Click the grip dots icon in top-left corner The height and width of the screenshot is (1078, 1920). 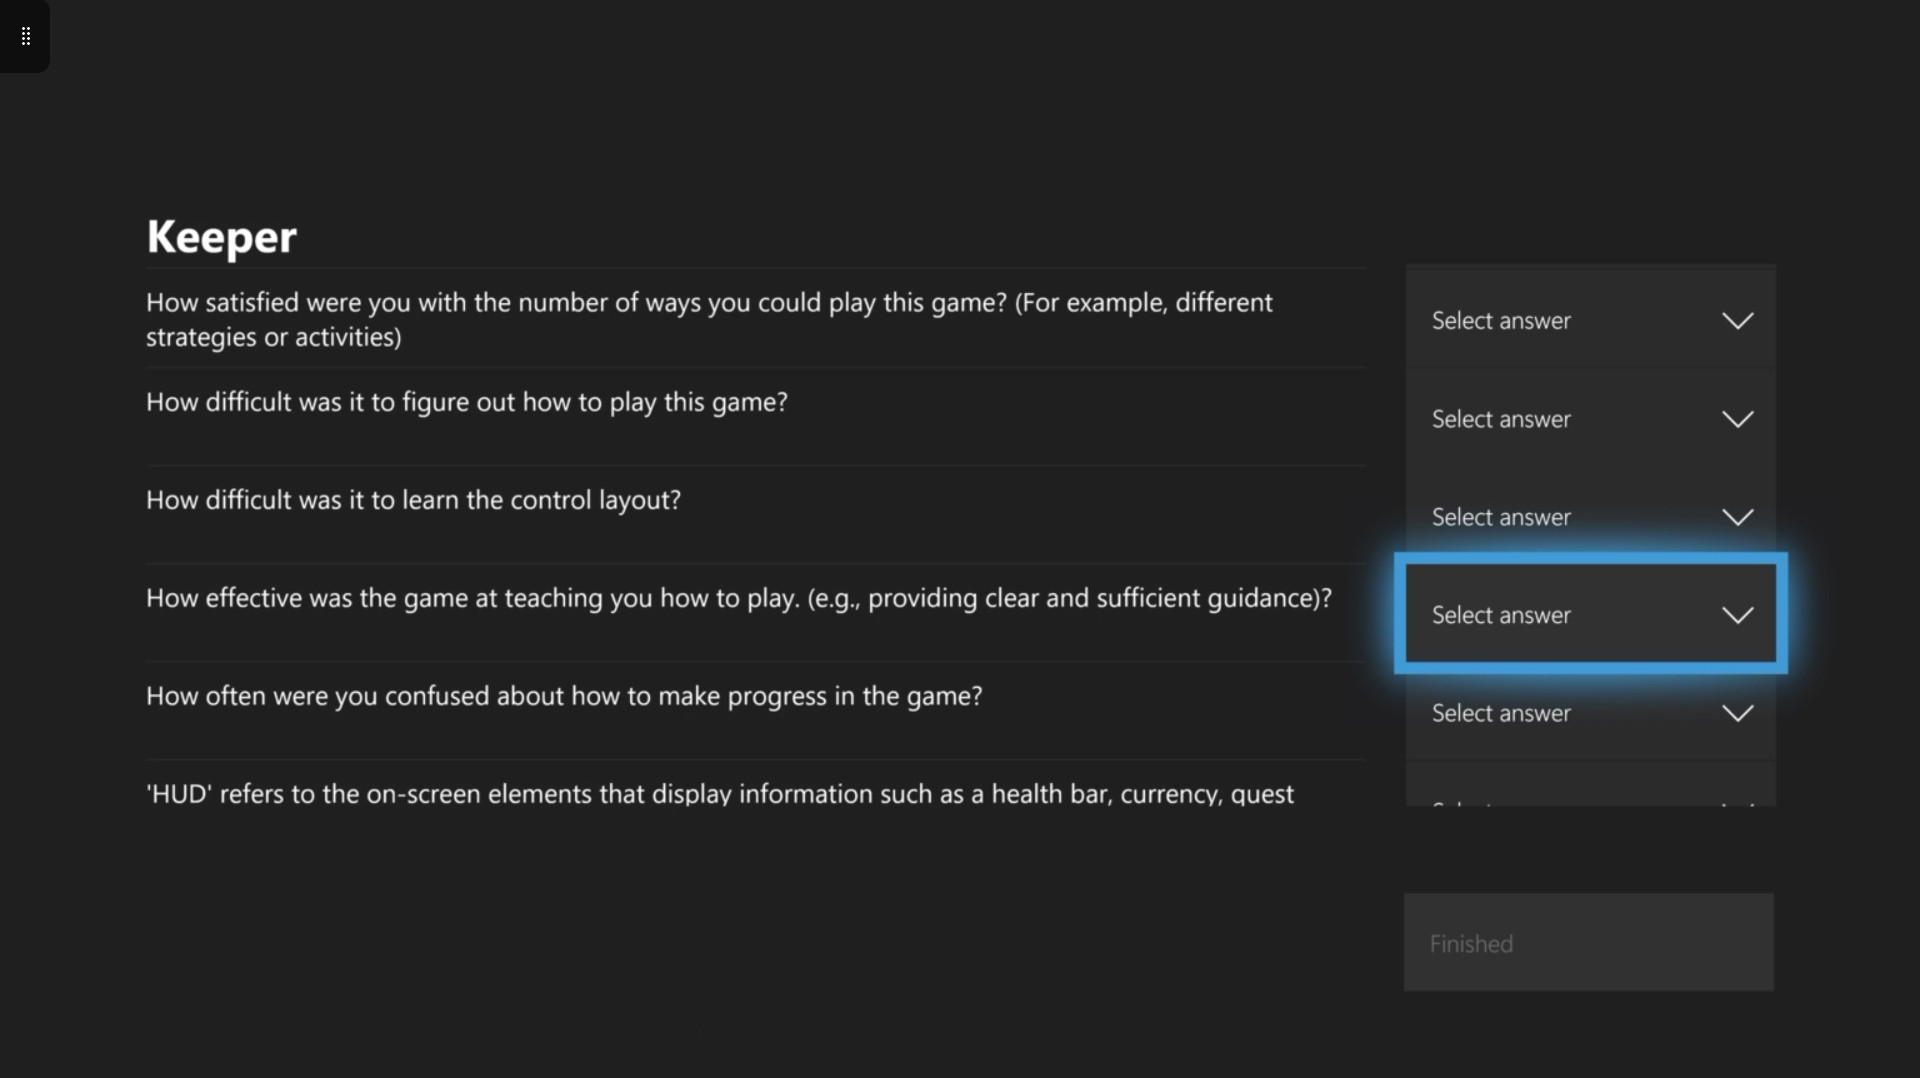26,36
